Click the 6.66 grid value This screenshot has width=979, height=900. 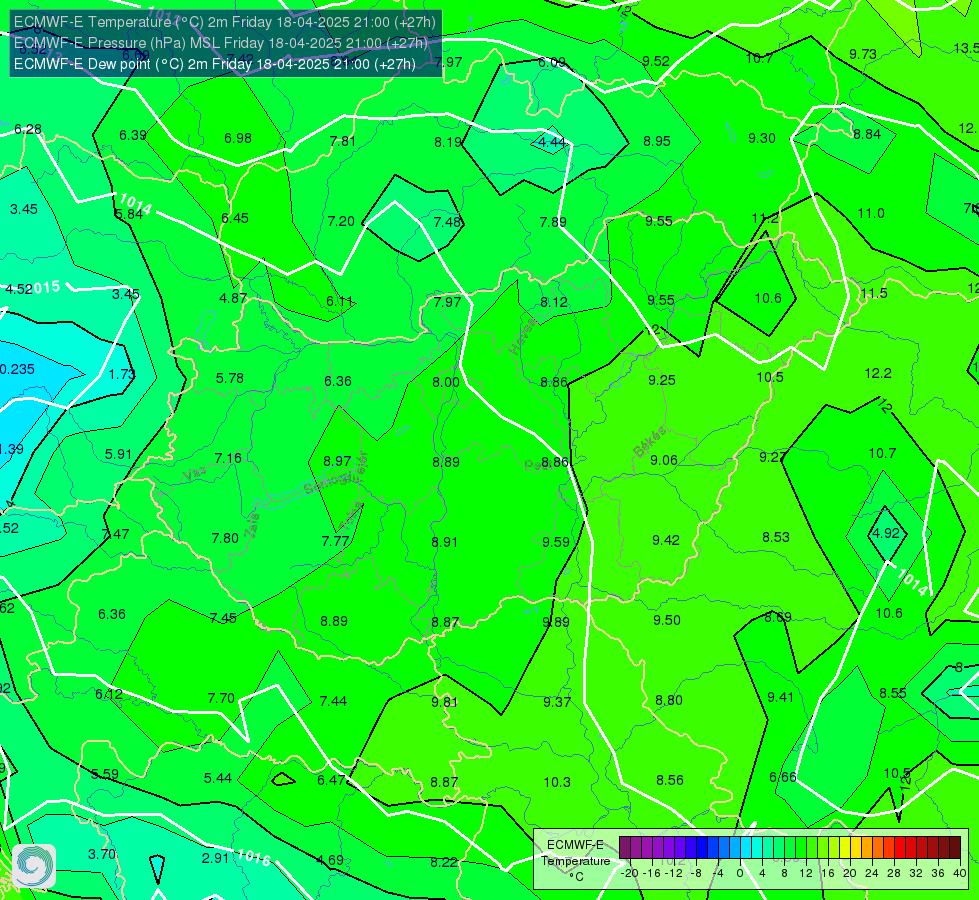(783, 778)
